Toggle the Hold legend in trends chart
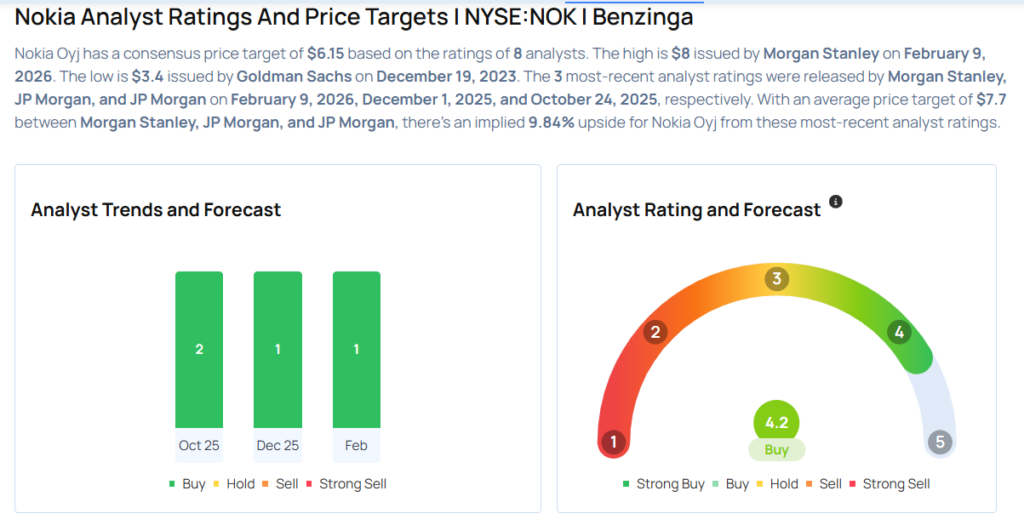 point(233,484)
